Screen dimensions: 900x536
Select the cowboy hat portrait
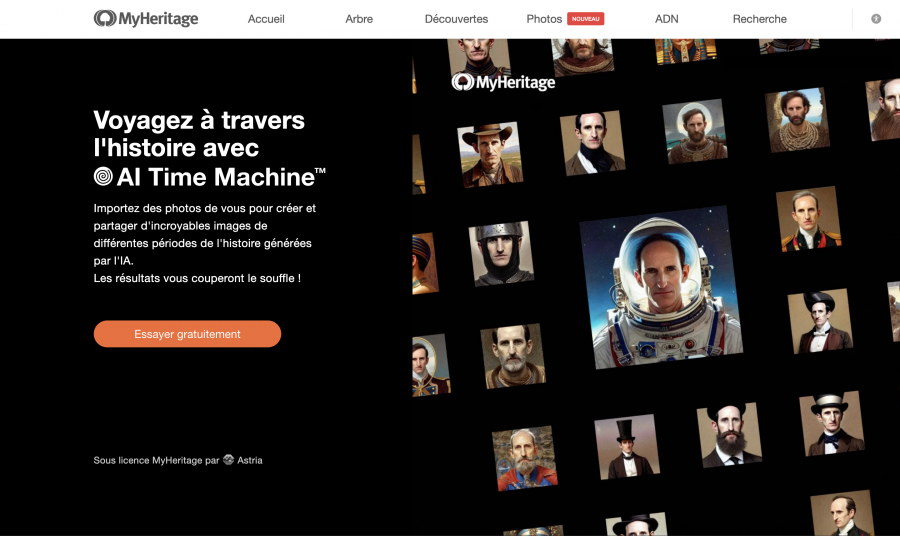point(490,154)
